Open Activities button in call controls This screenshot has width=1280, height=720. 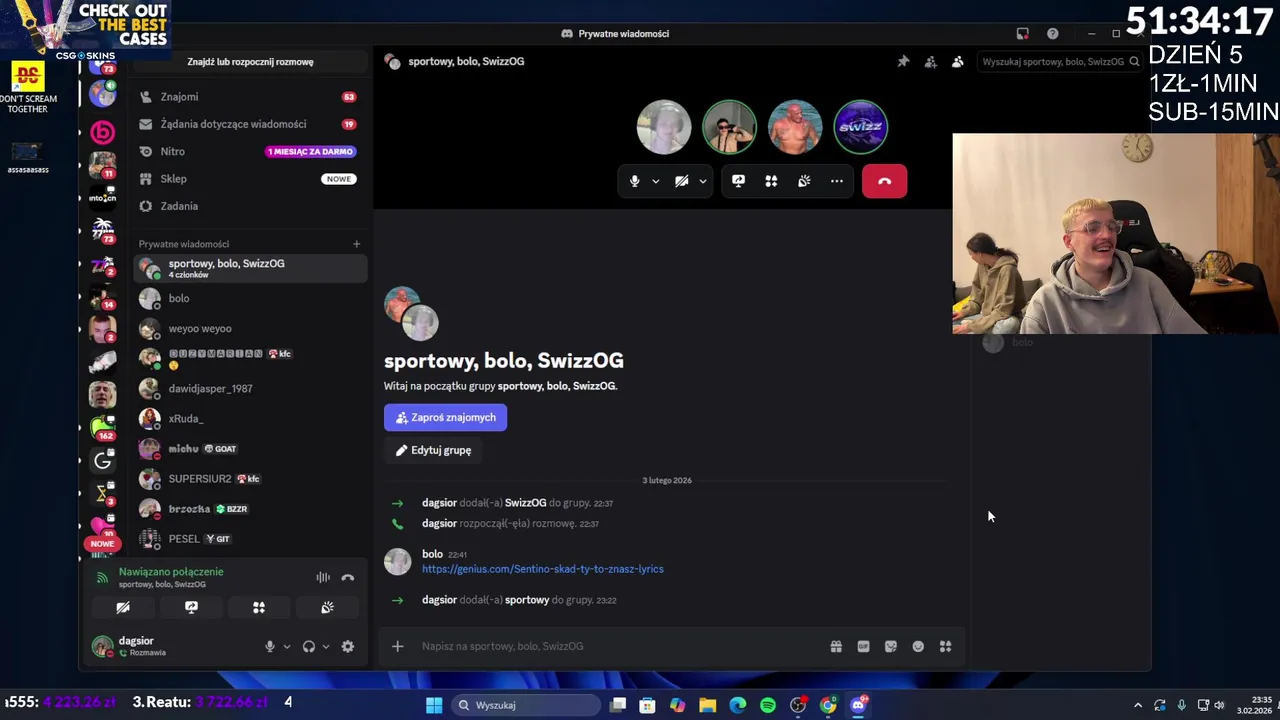771,181
